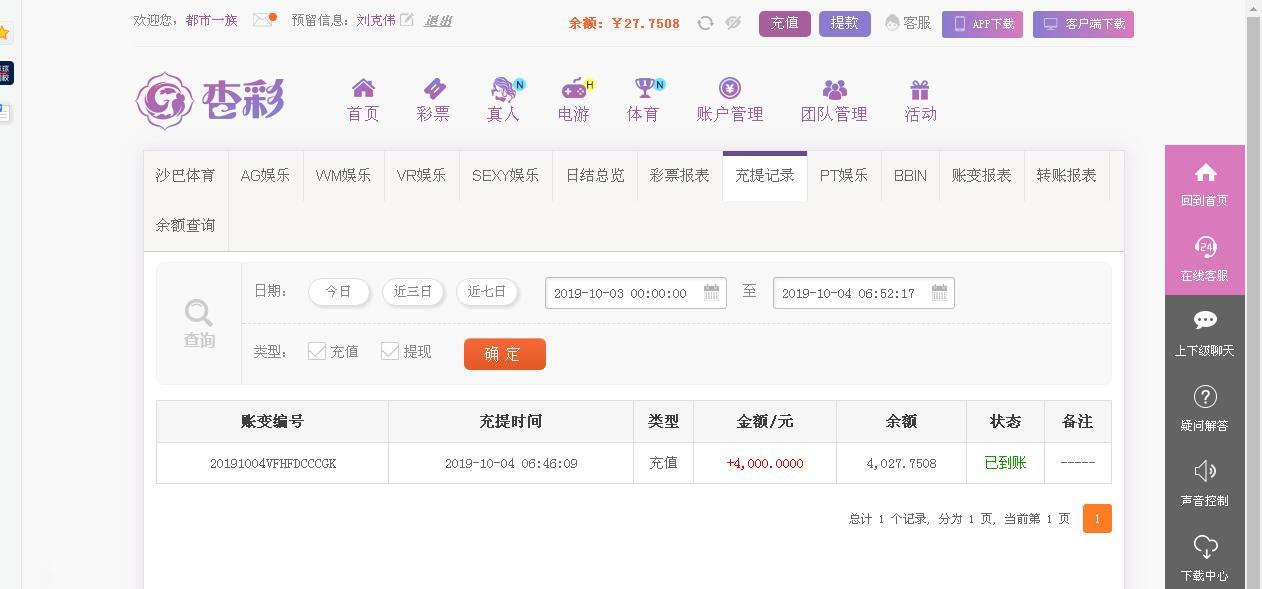
Task: Open 在线客服 online support in the sidebar
Action: [x=1205, y=258]
